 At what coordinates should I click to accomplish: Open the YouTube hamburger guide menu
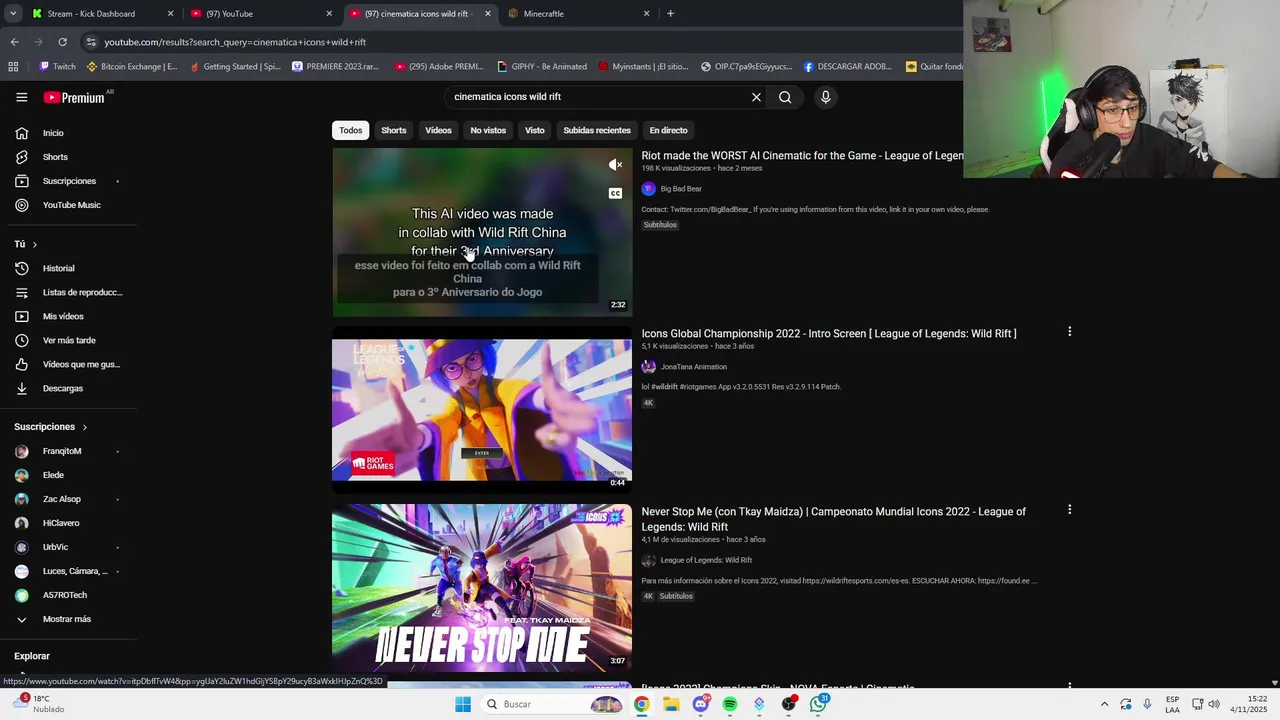(21, 97)
